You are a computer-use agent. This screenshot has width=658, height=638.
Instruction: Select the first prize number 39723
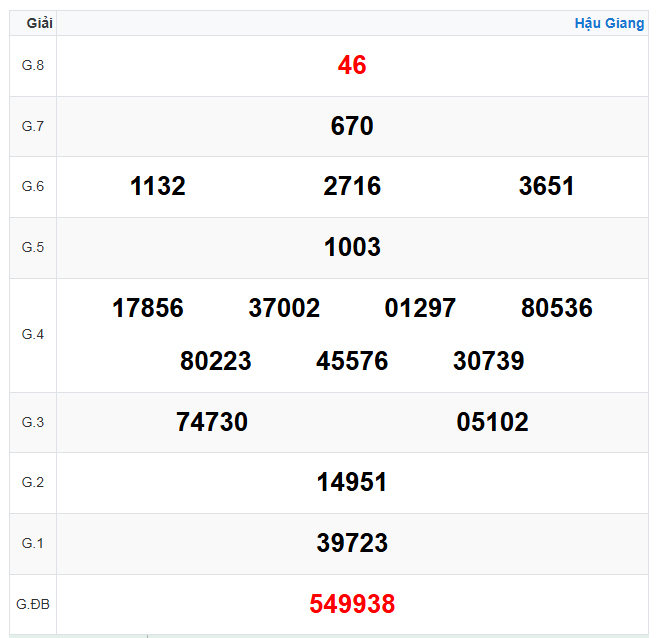click(x=352, y=543)
